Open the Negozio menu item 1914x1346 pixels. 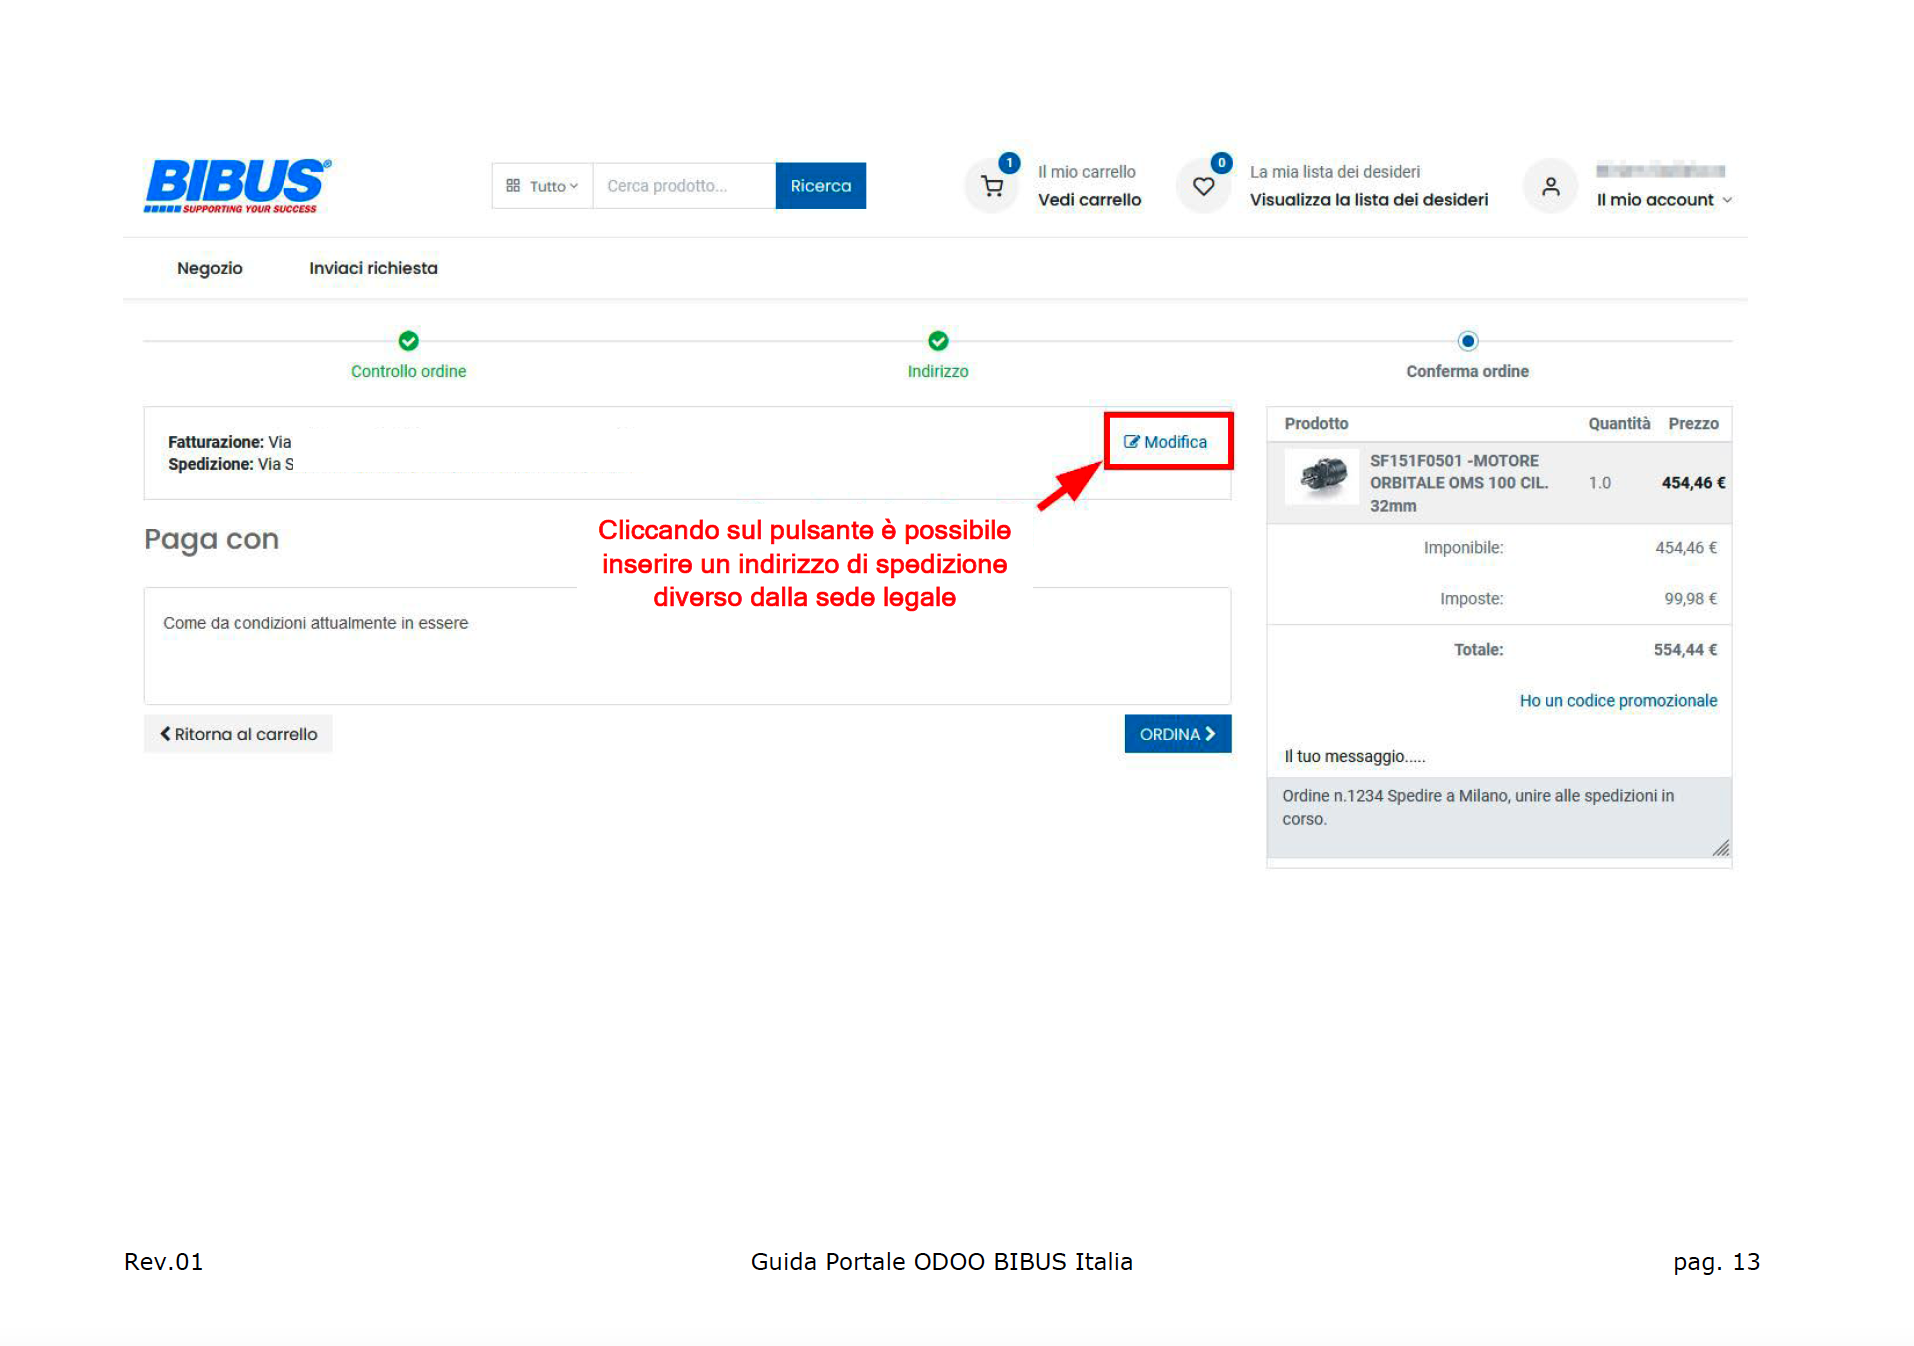(x=209, y=268)
